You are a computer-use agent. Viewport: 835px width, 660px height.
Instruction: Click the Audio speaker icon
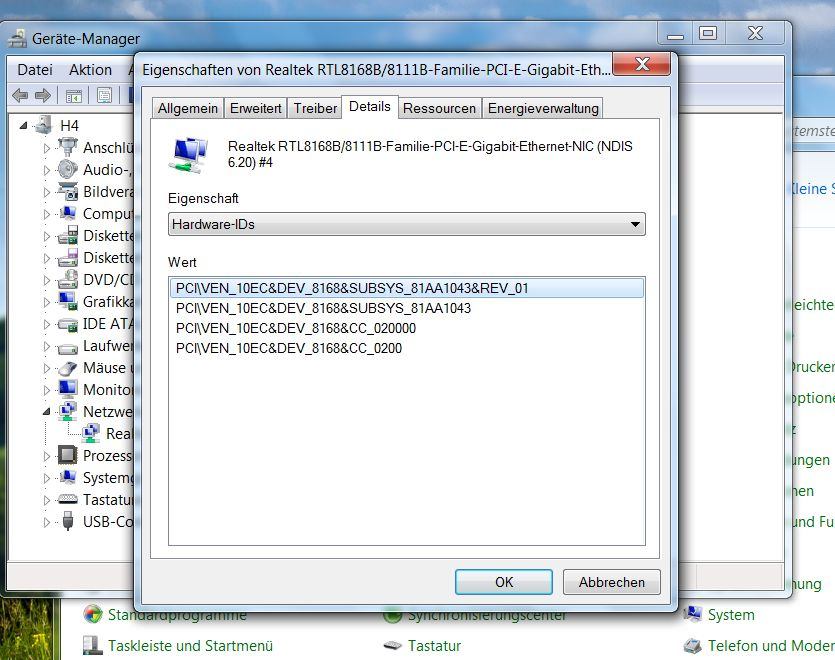68,169
